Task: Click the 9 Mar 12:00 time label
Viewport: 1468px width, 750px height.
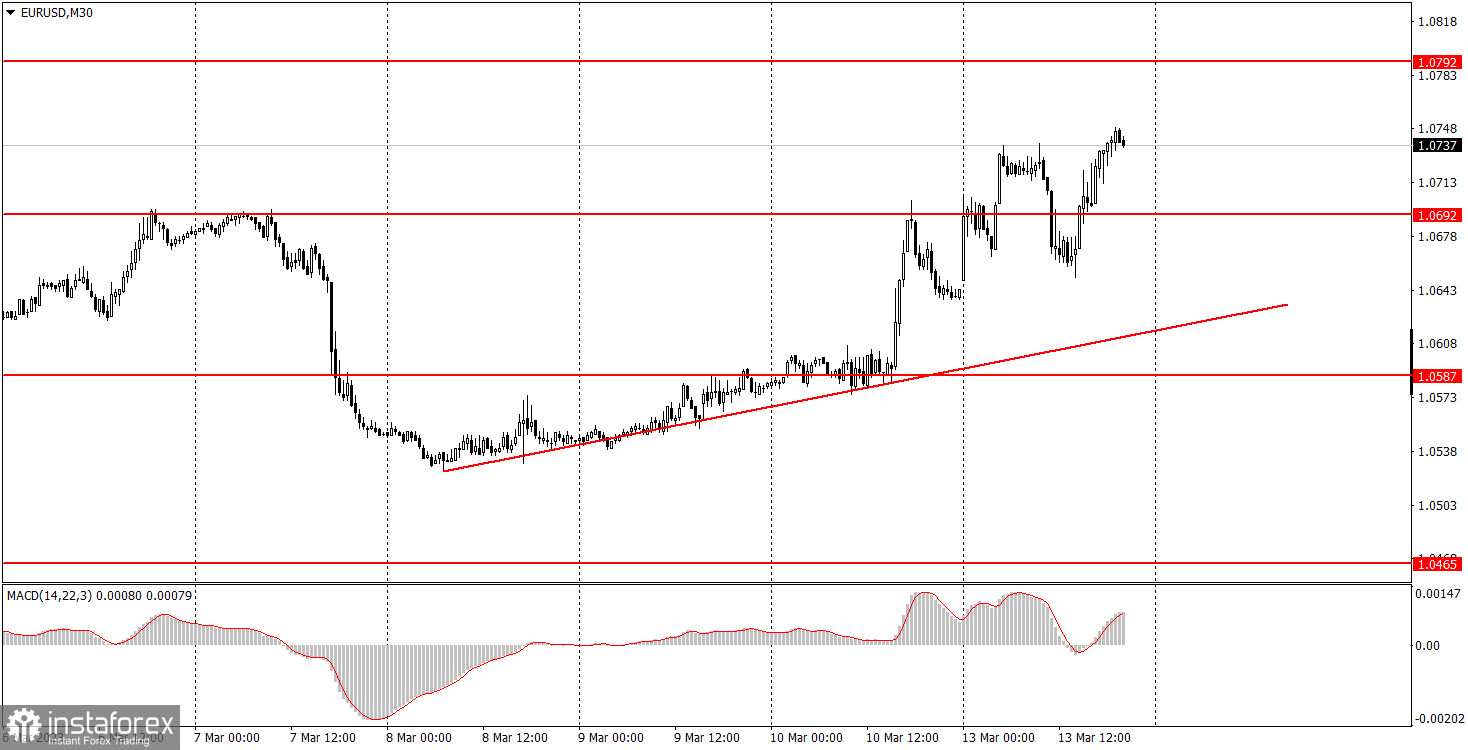Action: (706, 738)
